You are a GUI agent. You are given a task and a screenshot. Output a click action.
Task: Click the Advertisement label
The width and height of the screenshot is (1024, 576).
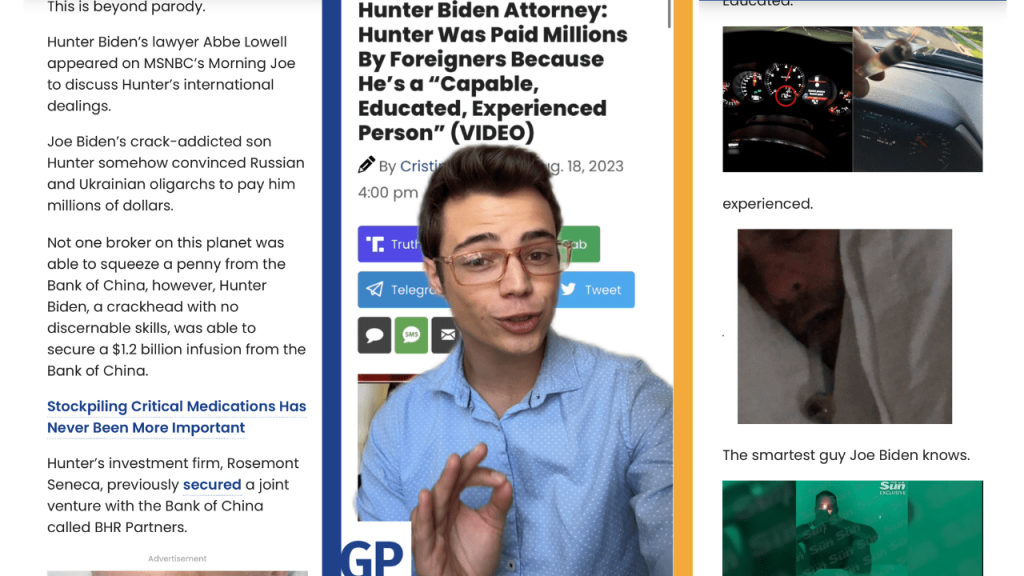(177, 558)
